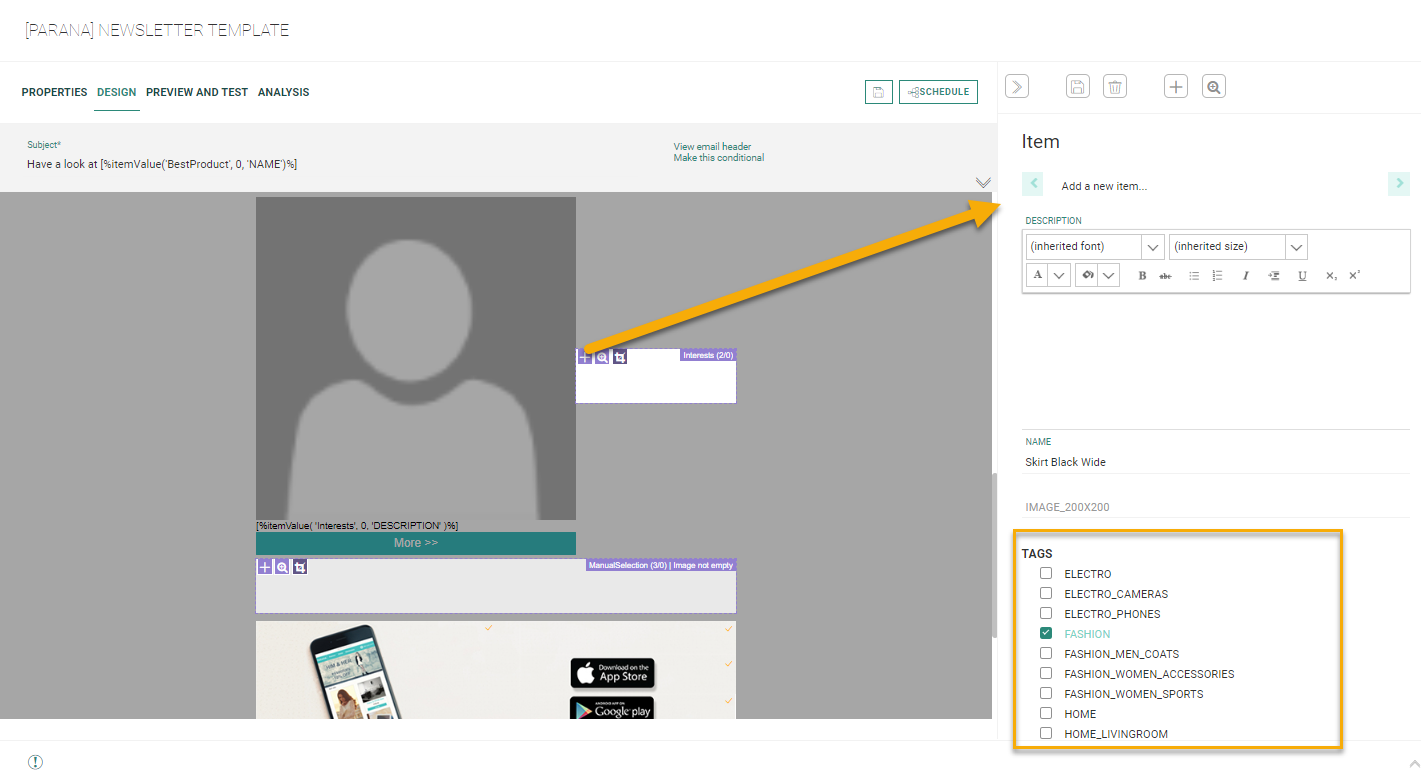Click the Make this conditional link
Viewport: 1421px width, 782px height.
(x=718, y=158)
